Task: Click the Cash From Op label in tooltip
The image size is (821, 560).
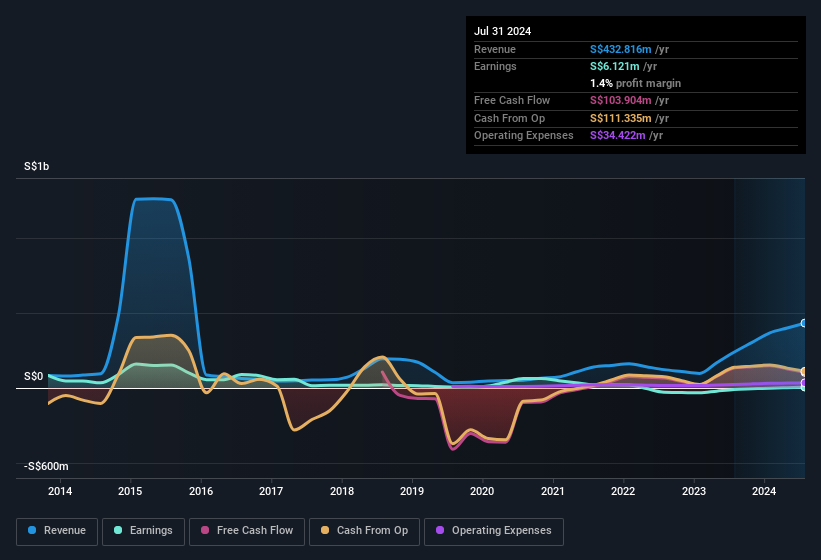Action: (x=509, y=118)
